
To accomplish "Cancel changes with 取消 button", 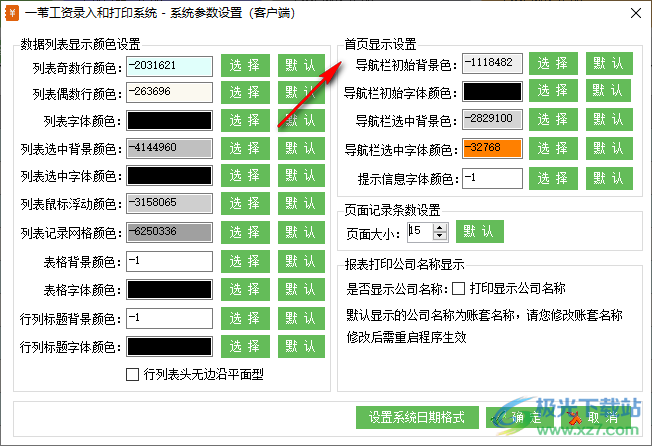I will click(x=596, y=417).
